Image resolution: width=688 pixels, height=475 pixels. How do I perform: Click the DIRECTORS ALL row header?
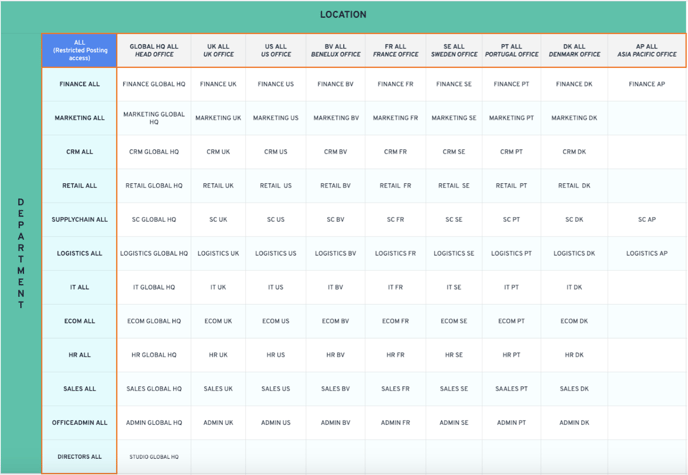(x=79, y=457)
